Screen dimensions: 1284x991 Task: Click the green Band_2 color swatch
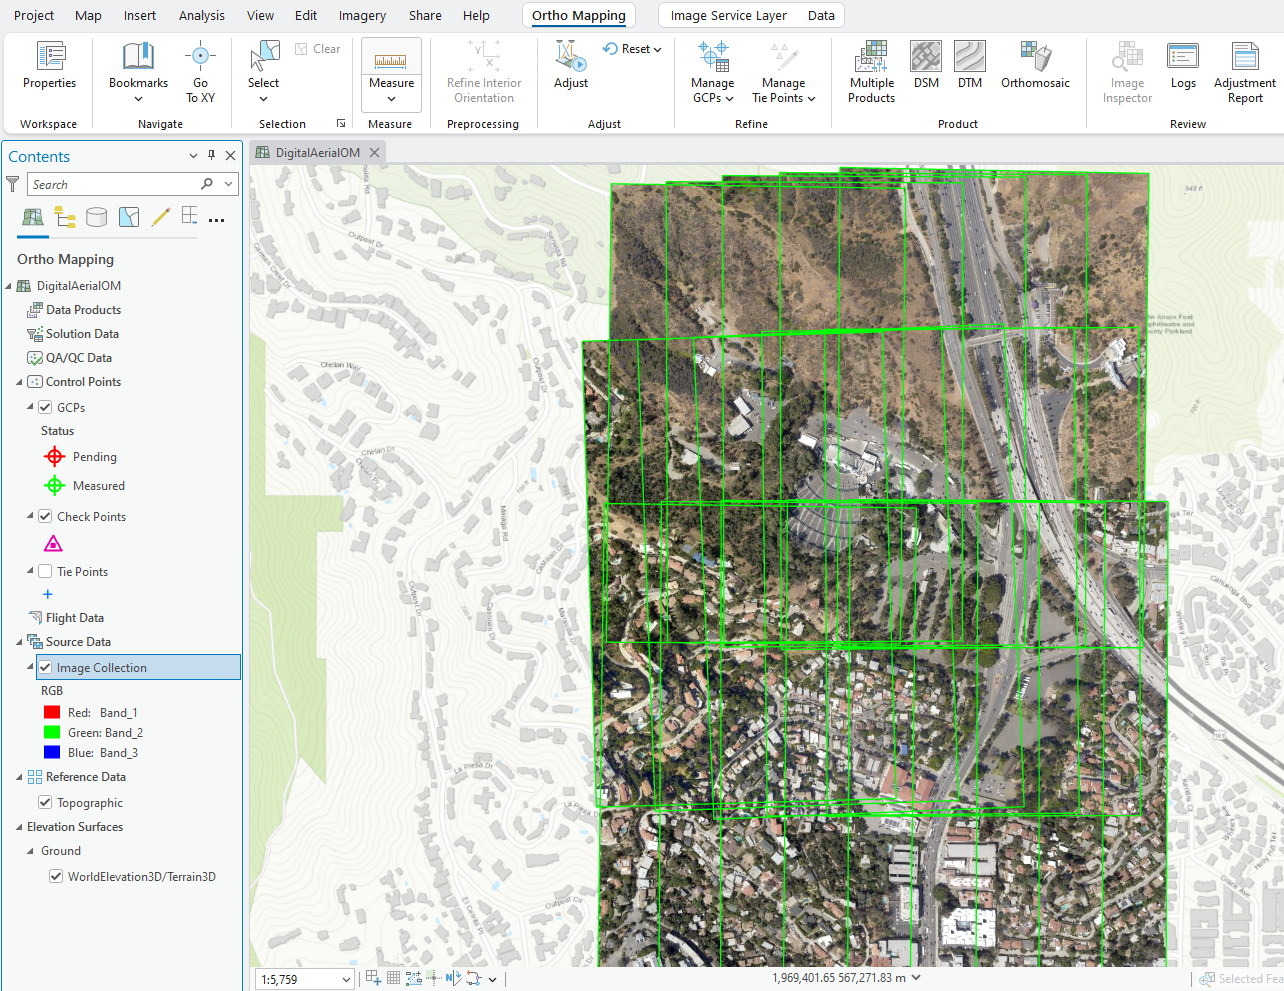click(x=52, y=732)
